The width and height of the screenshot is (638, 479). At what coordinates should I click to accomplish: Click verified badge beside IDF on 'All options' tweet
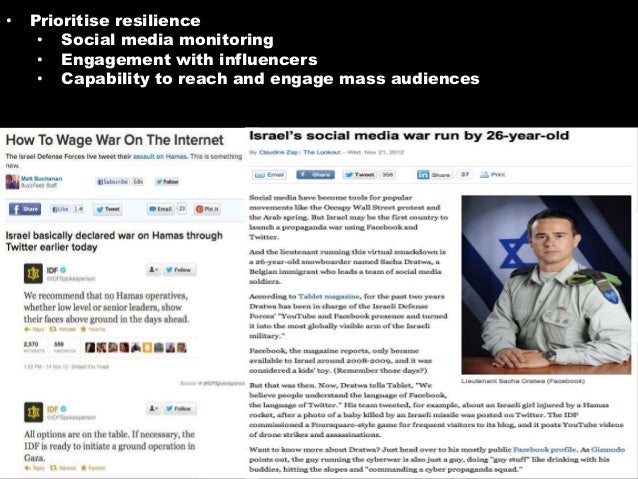63,409
